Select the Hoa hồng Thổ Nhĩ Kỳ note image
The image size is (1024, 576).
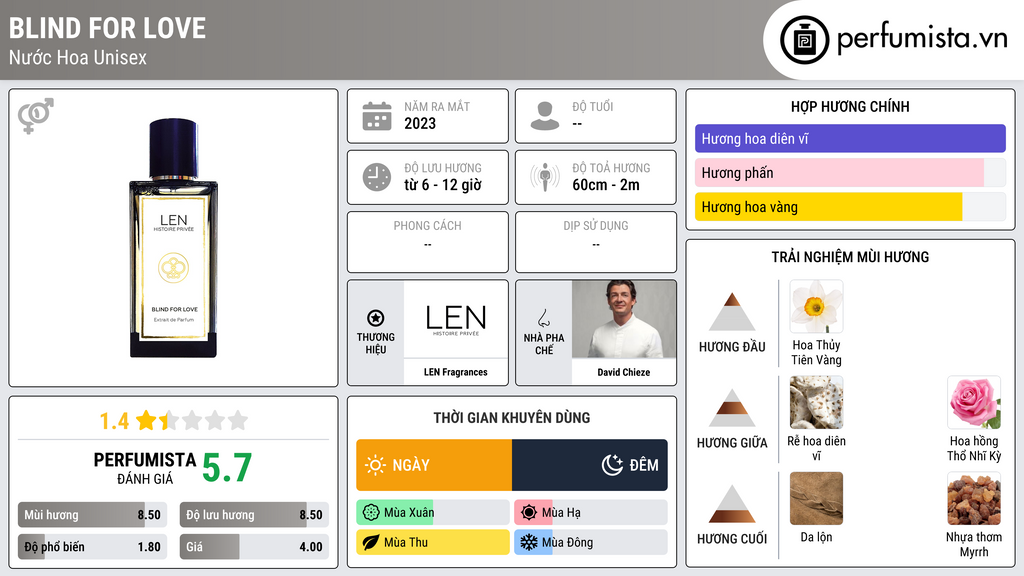[x=974, y=402]
